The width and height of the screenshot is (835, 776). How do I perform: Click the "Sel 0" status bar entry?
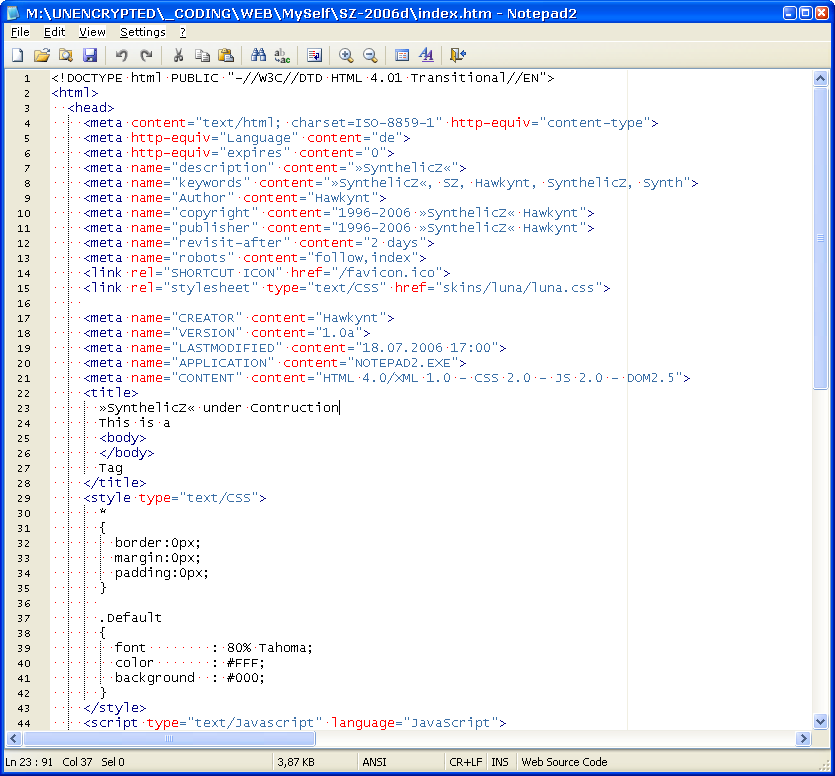click(113, 762)
